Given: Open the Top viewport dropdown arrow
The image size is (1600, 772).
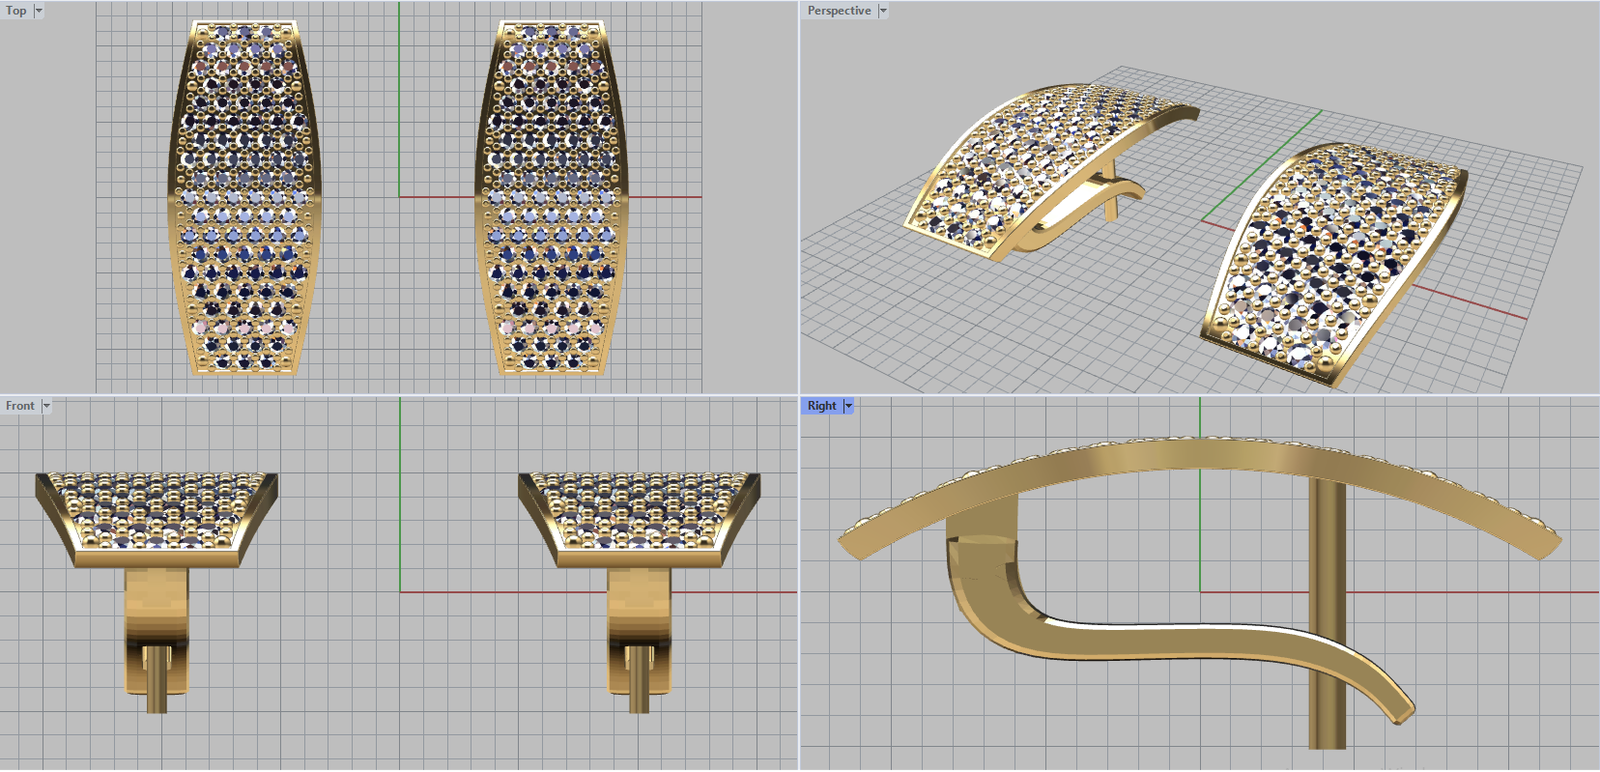Looking at the screenshot, I should click(39, 11).
